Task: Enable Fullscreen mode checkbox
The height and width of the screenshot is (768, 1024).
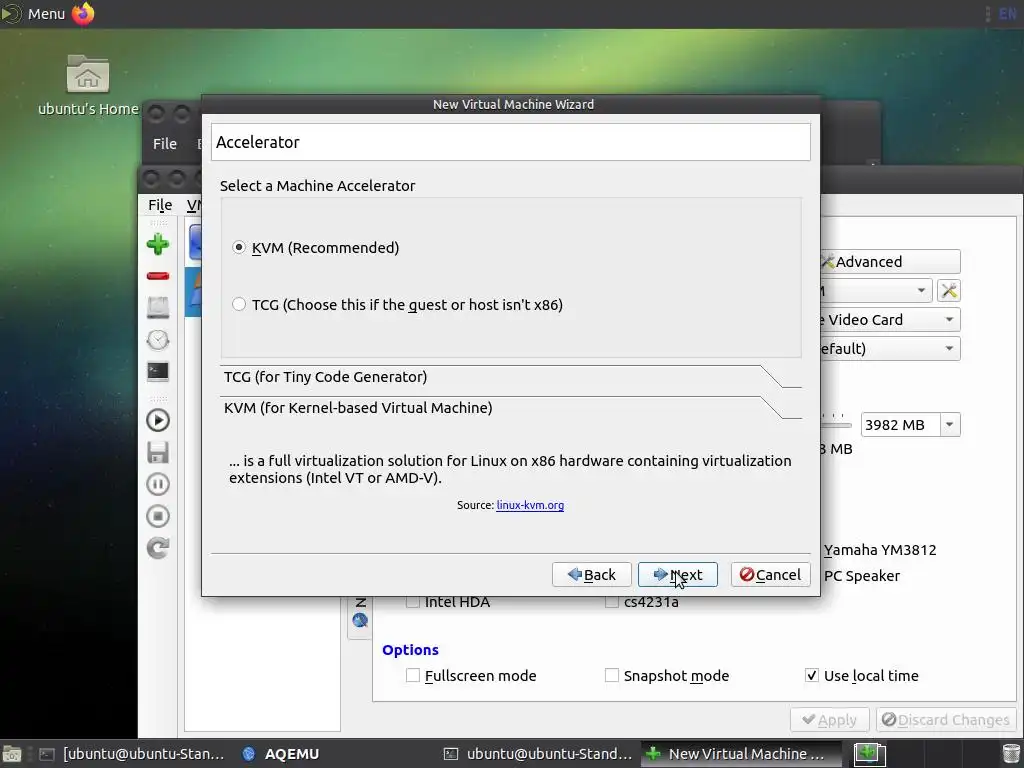Action: (x=413, y=675)
